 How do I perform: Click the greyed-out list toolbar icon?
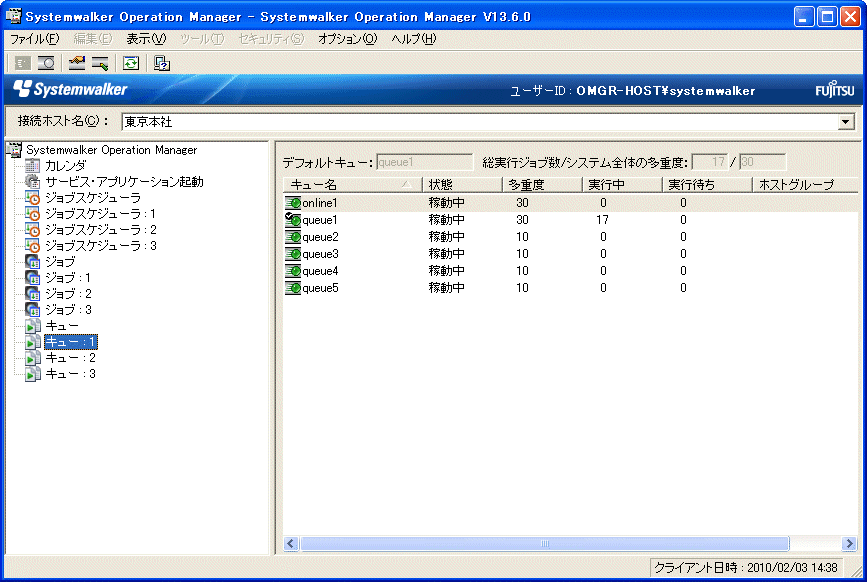tap(22, 64)
